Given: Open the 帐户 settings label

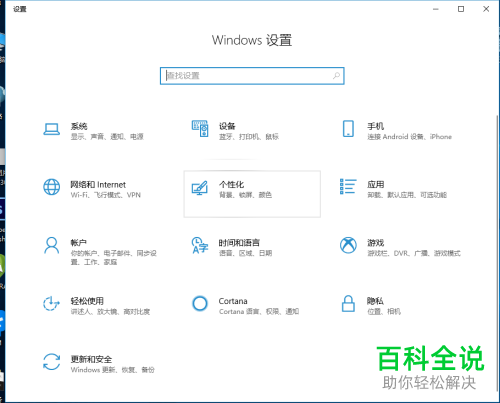Looking at the screenshot, I should pyautogui.click(x=79, y=243).
